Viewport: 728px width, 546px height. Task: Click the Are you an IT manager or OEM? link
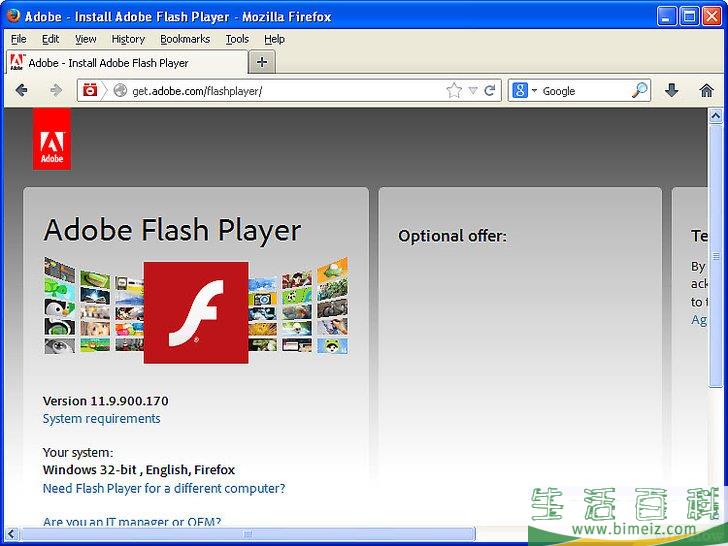pos(132,521)
